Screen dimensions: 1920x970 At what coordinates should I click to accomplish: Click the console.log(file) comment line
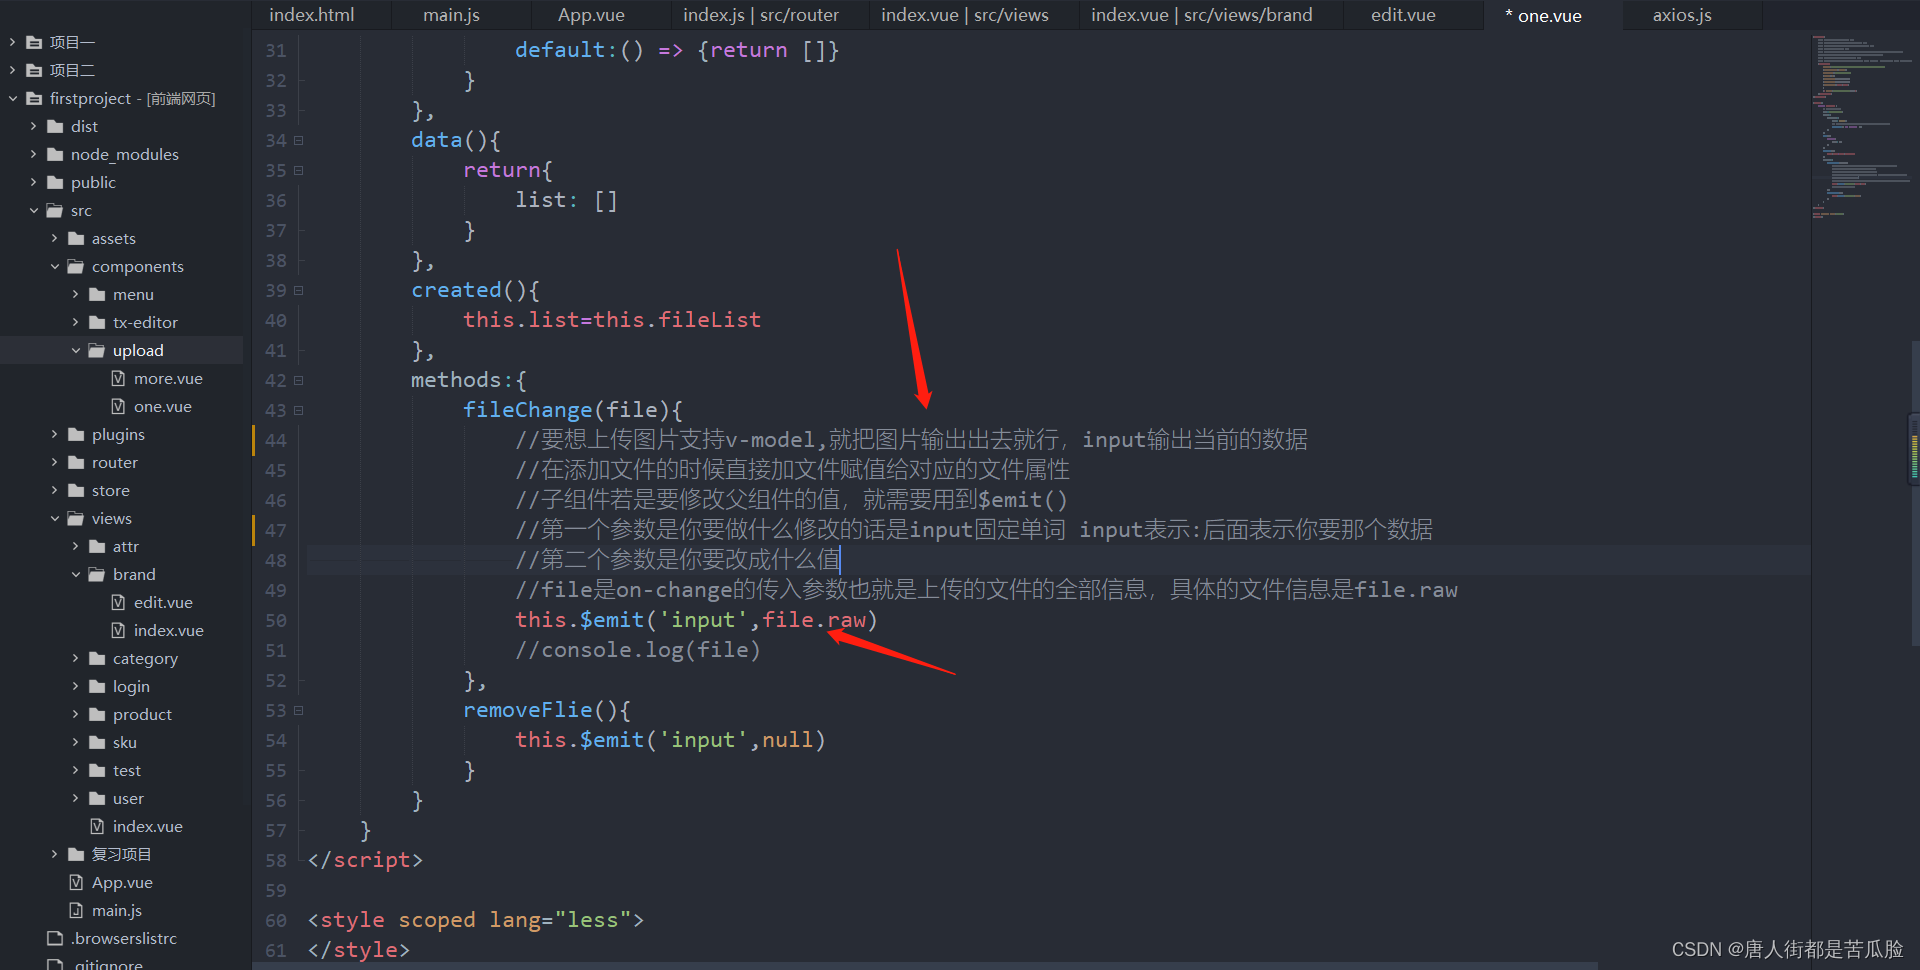pos(638,650)
